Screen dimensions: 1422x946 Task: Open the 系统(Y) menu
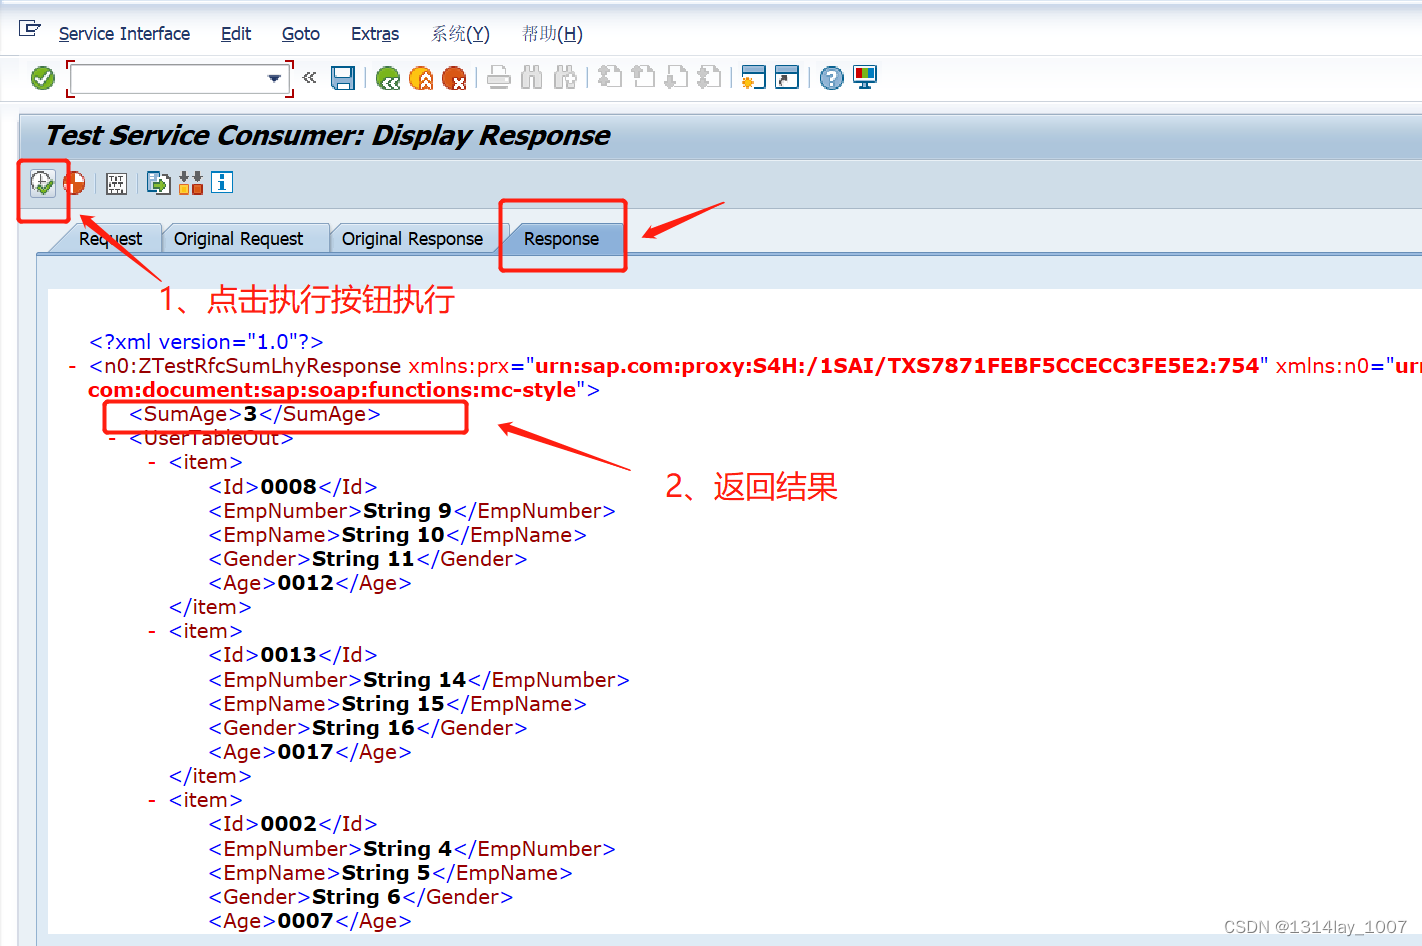(x=460, y=34)
